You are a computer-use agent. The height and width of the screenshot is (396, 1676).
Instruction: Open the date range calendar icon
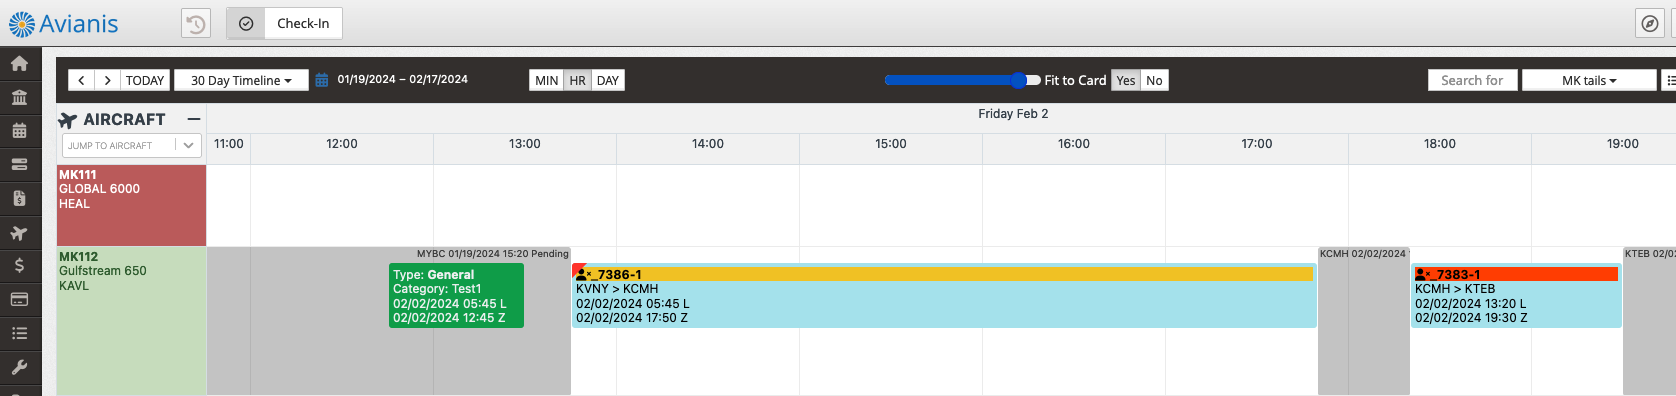coord(322,80)
